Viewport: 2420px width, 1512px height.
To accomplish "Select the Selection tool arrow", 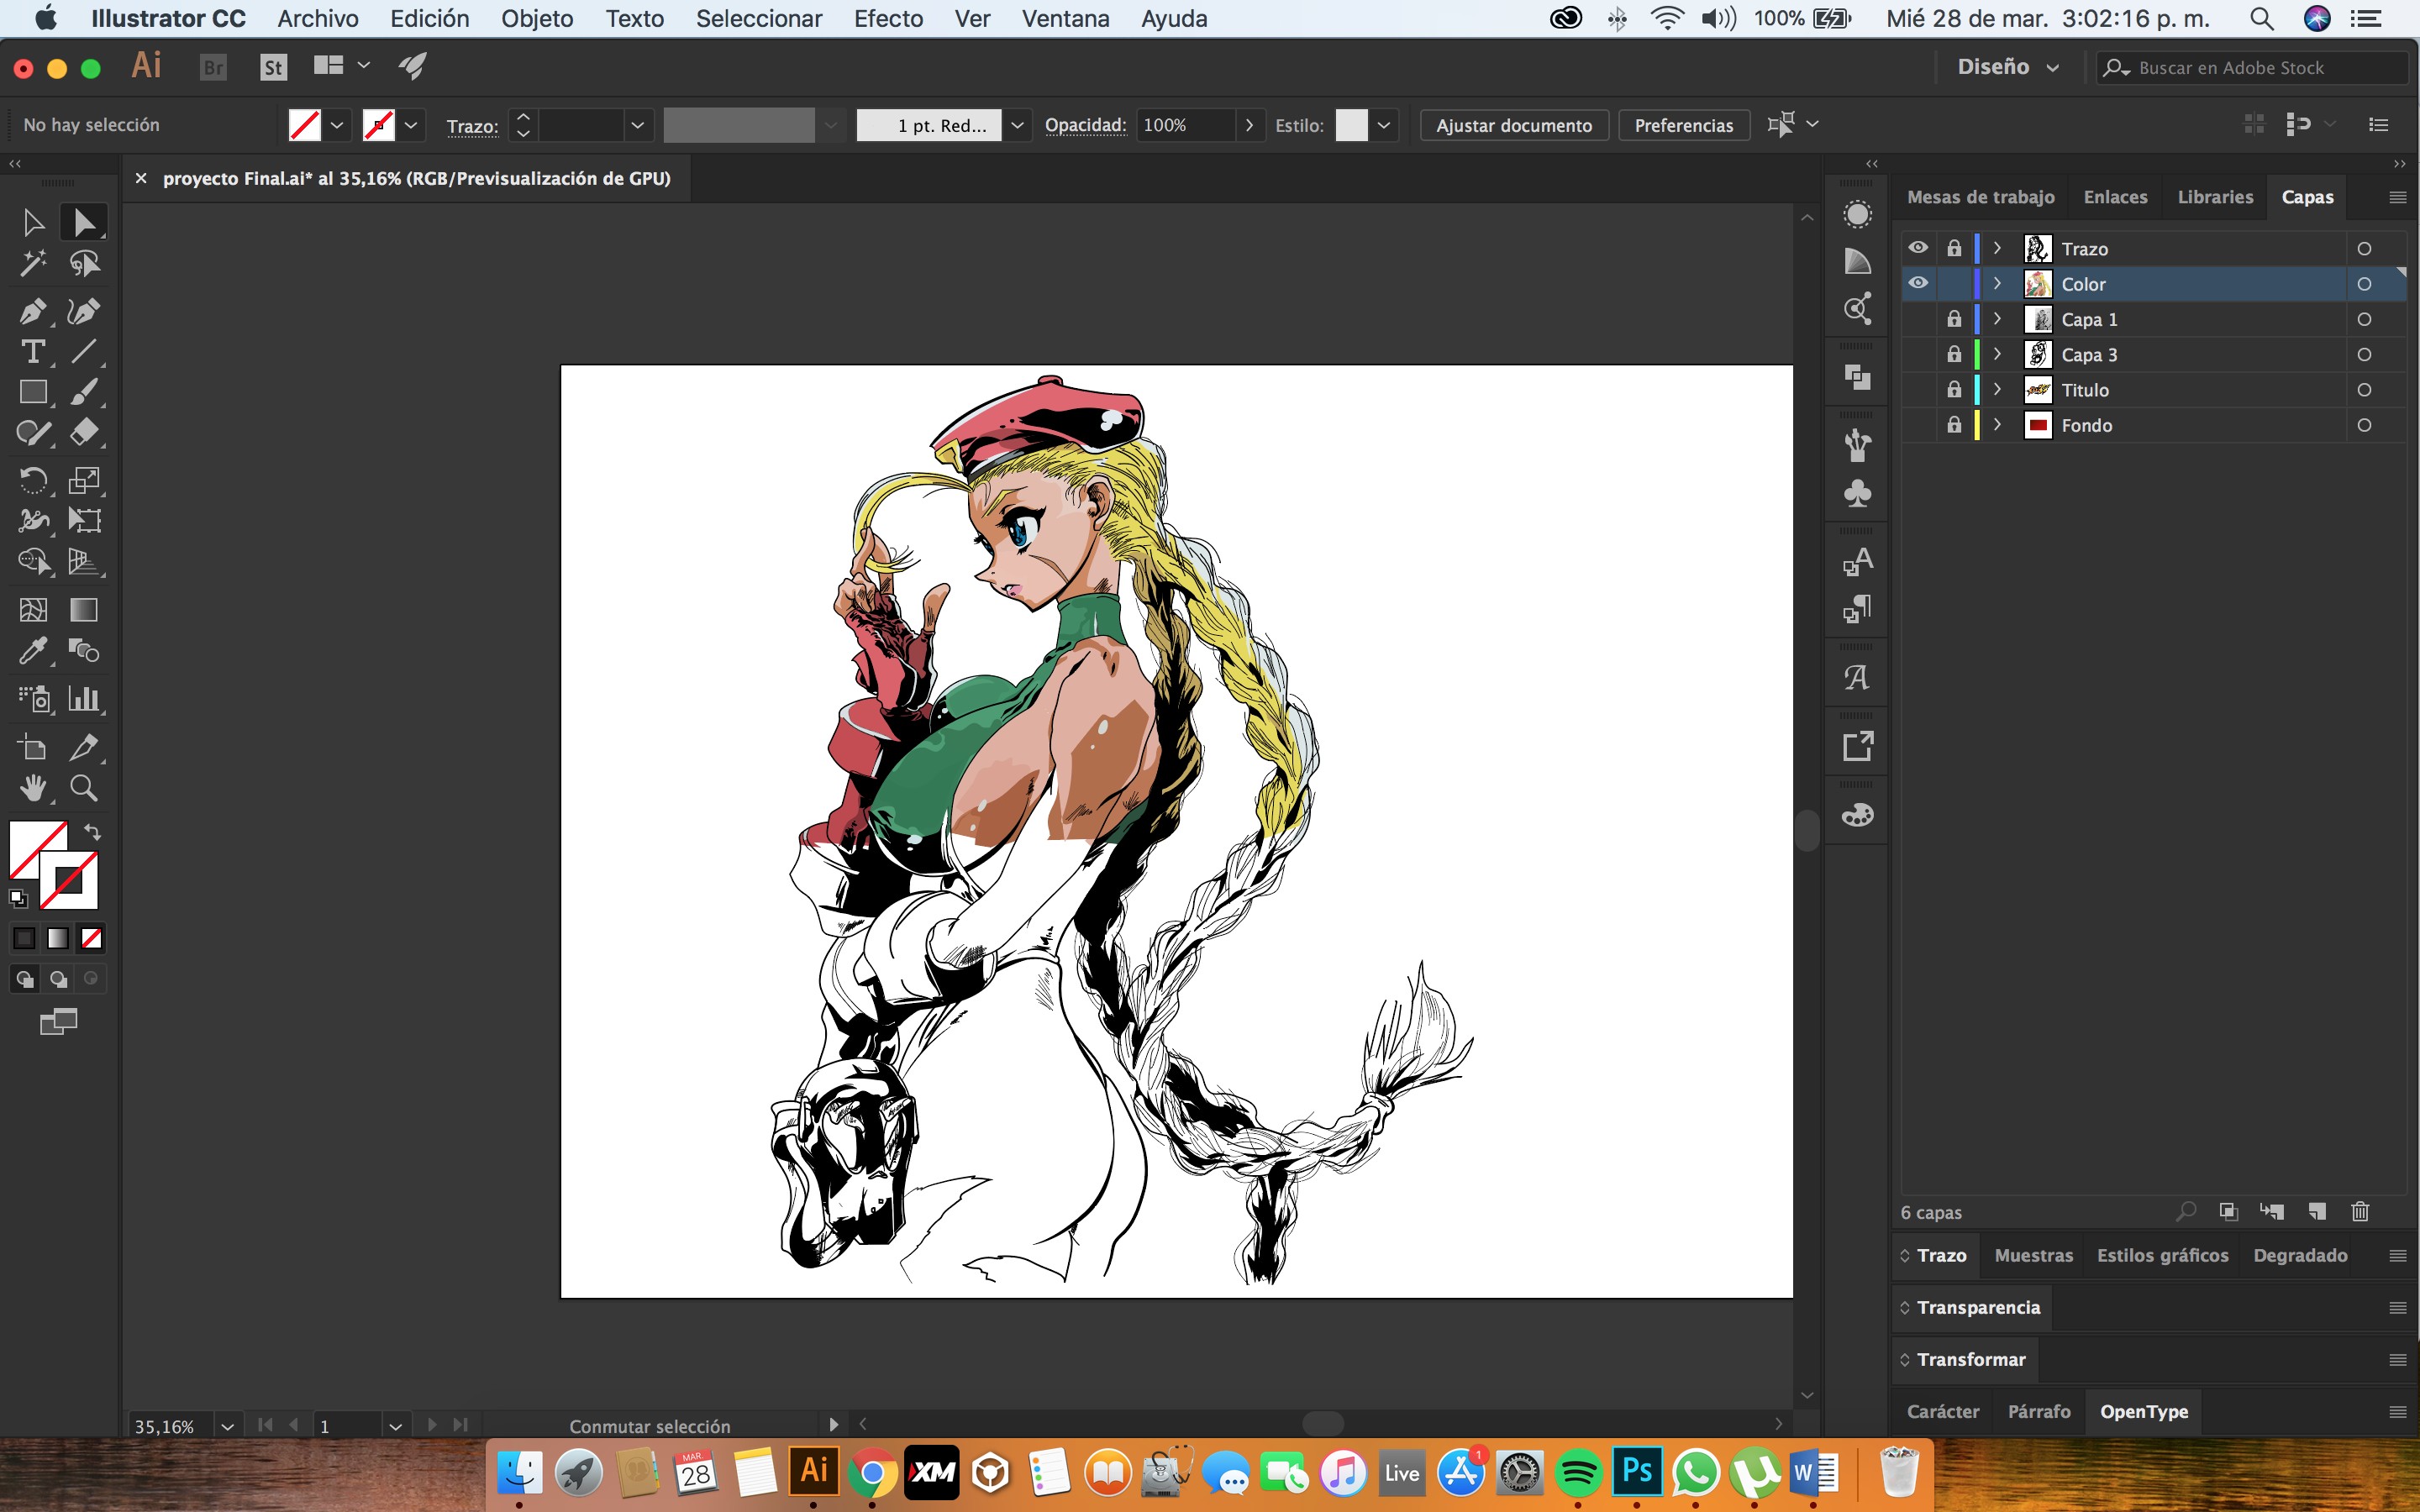I will coord(32,222).
